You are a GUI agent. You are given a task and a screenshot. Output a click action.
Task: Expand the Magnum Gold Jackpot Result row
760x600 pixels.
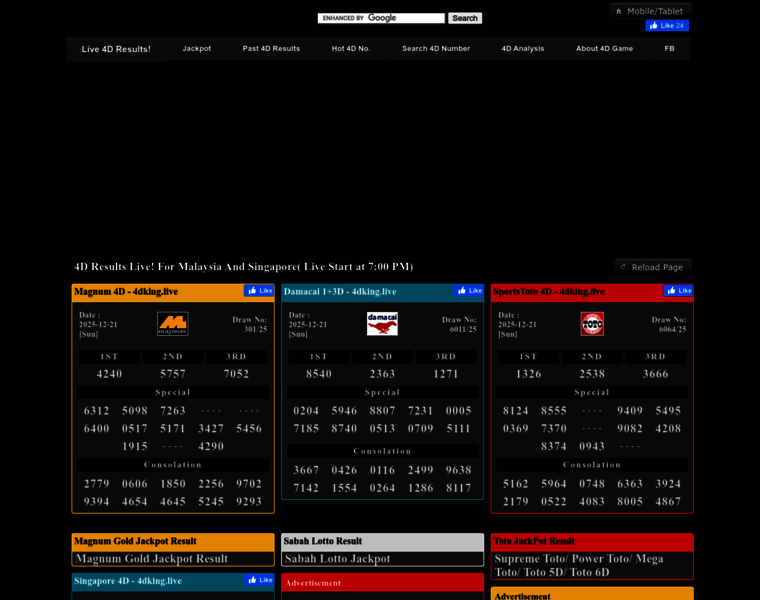pyautogui.click(x=173, y=559)
